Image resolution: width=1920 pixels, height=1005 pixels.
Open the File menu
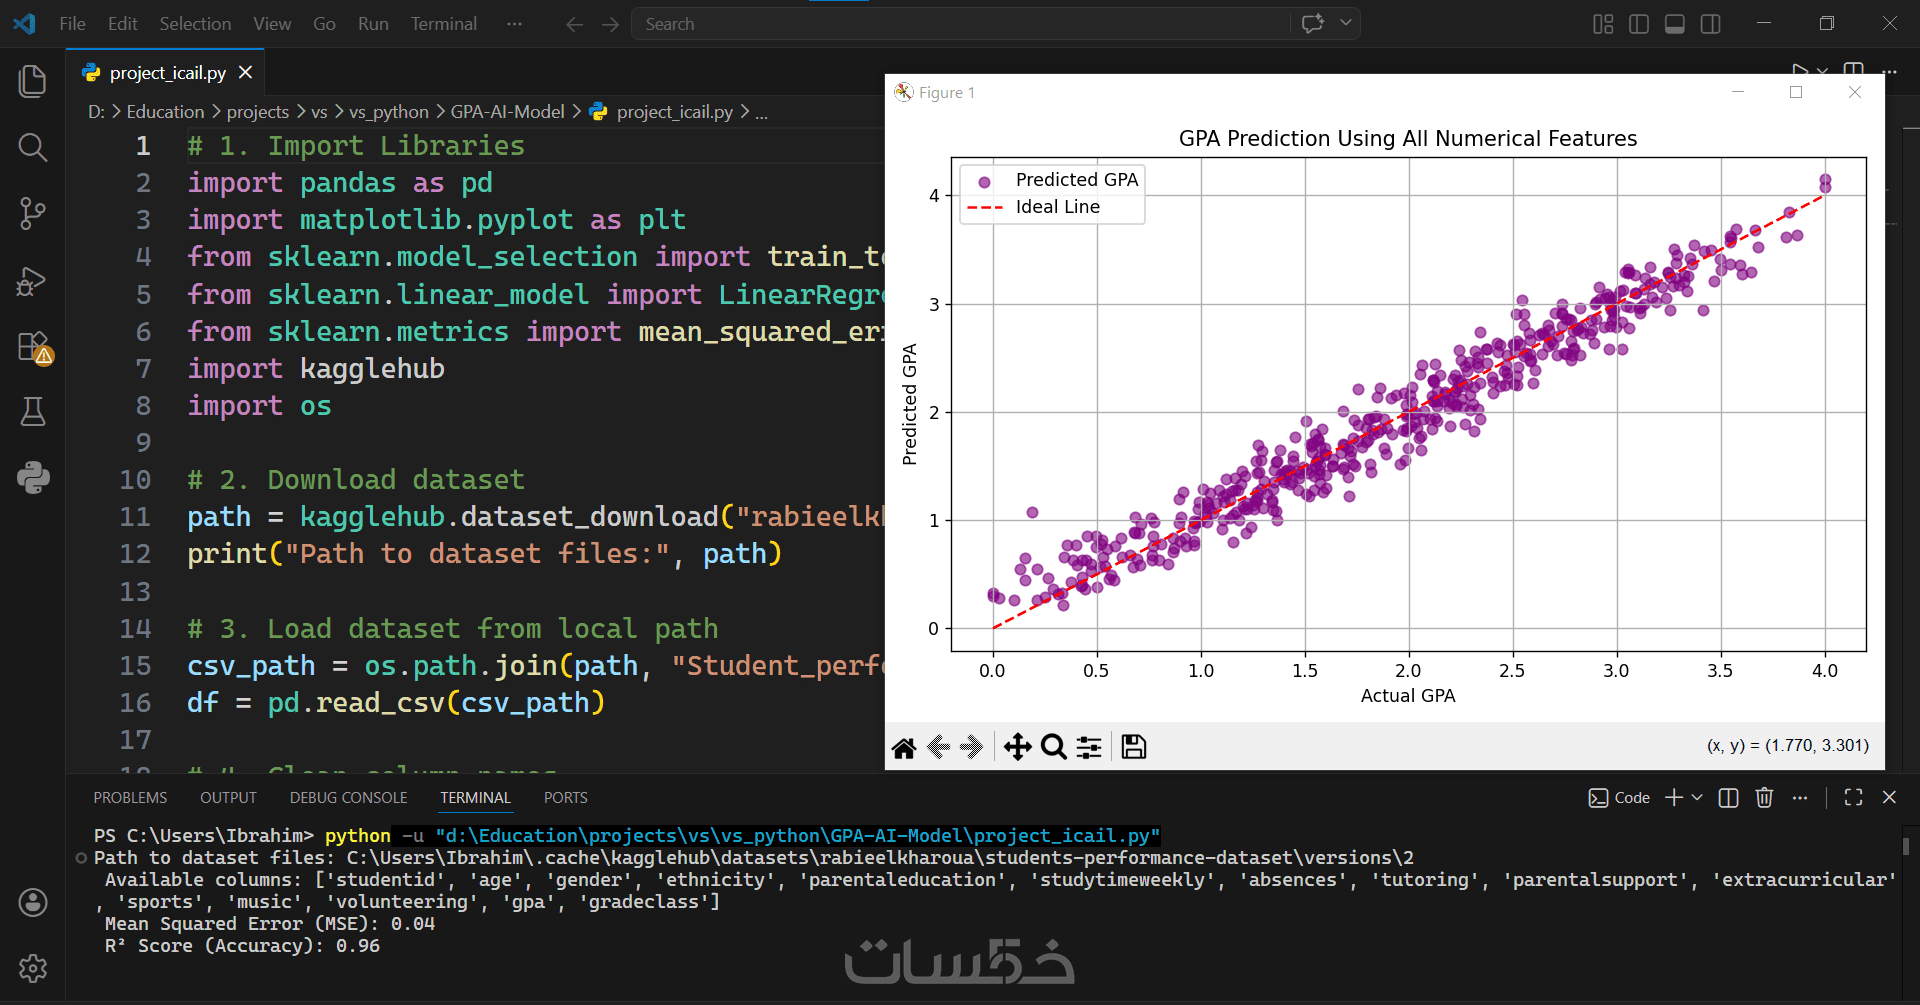coord(73,24)
